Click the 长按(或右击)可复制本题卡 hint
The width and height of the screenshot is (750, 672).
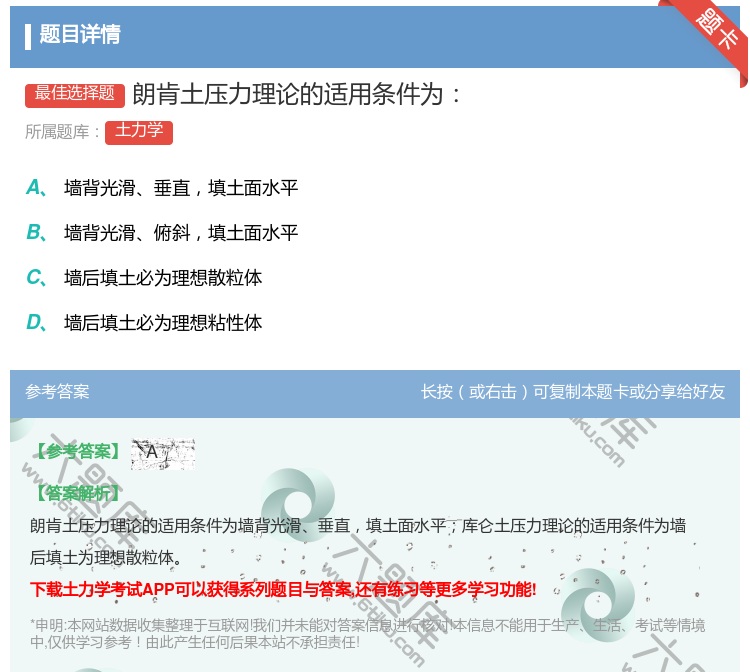[x=573, y=392]
